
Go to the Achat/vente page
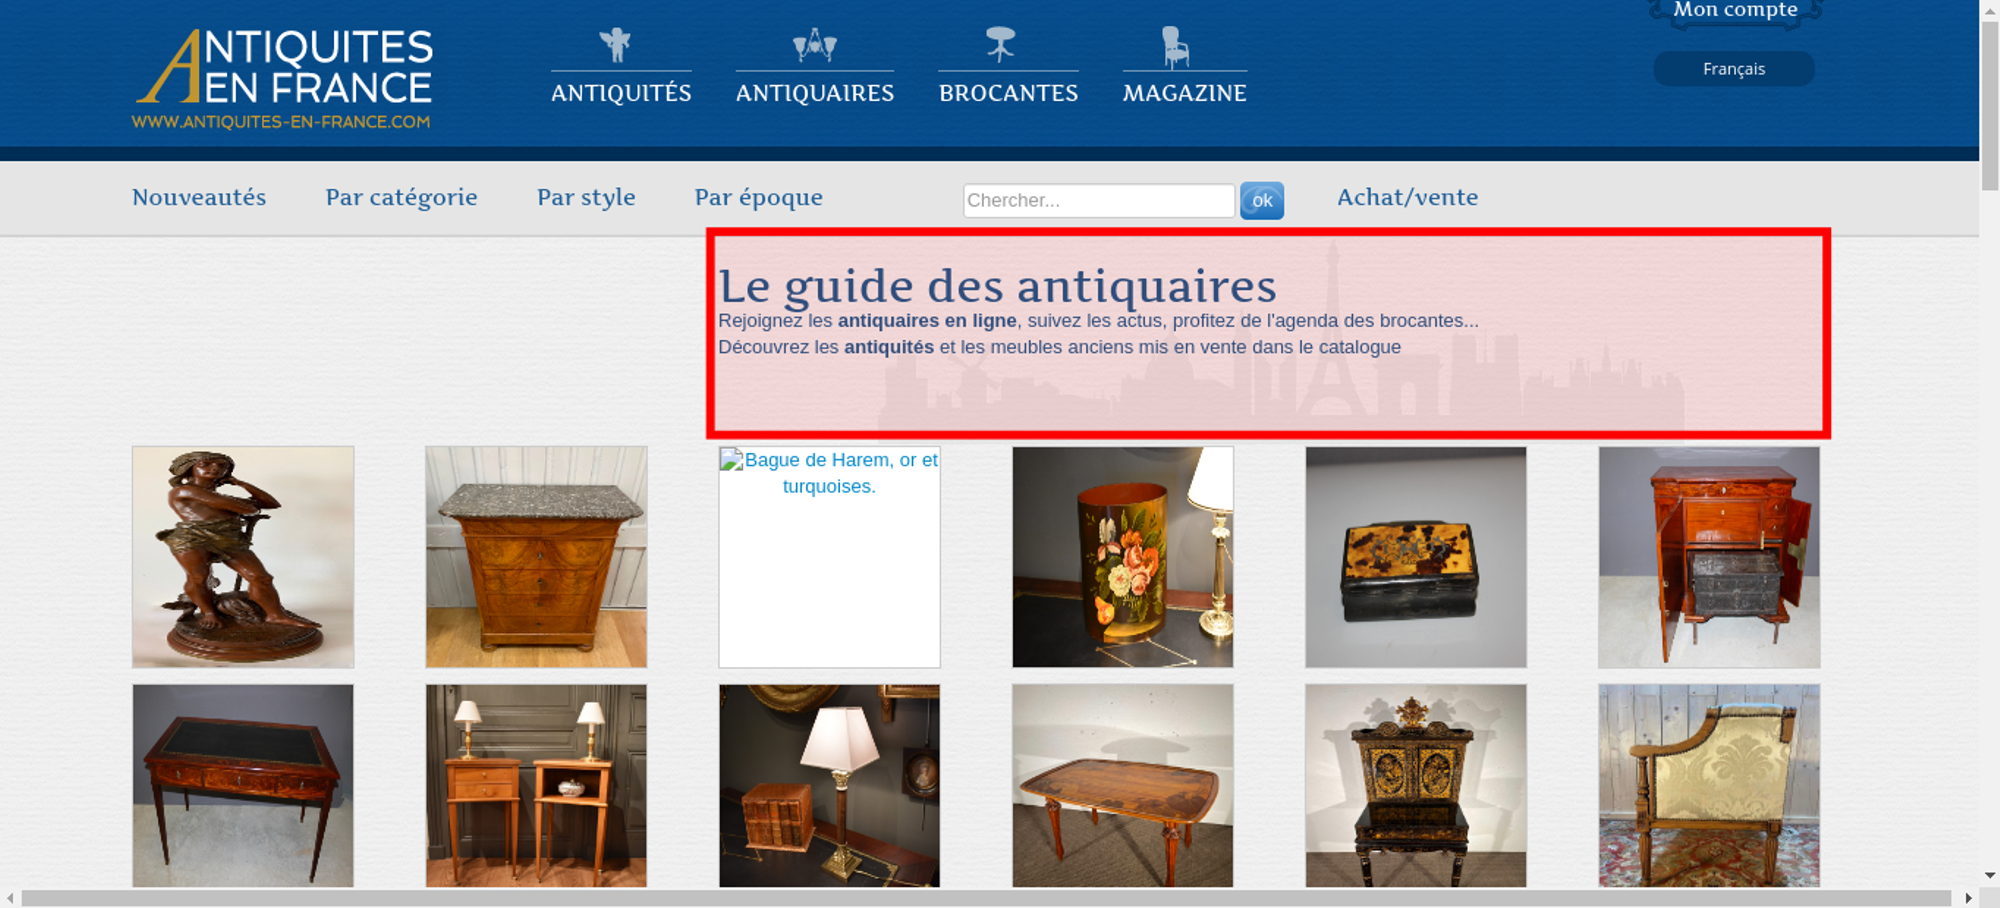point(1408,197)
